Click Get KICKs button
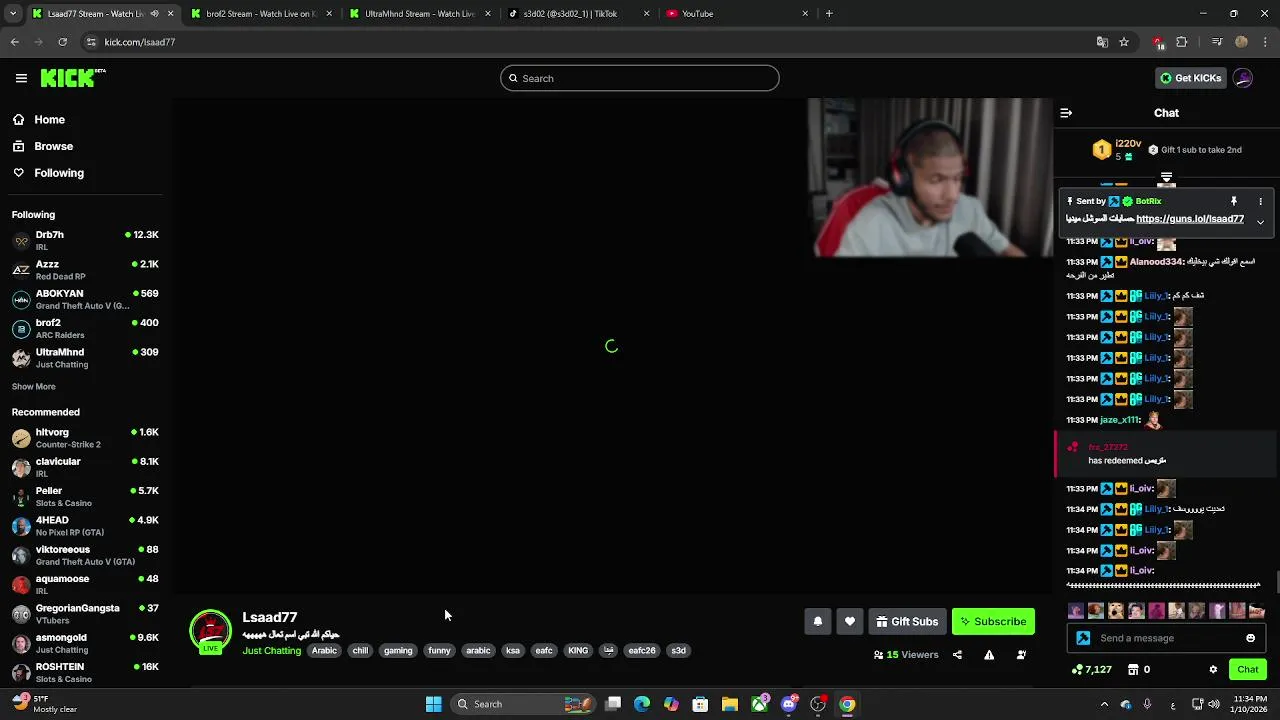 coord(1190,78)
